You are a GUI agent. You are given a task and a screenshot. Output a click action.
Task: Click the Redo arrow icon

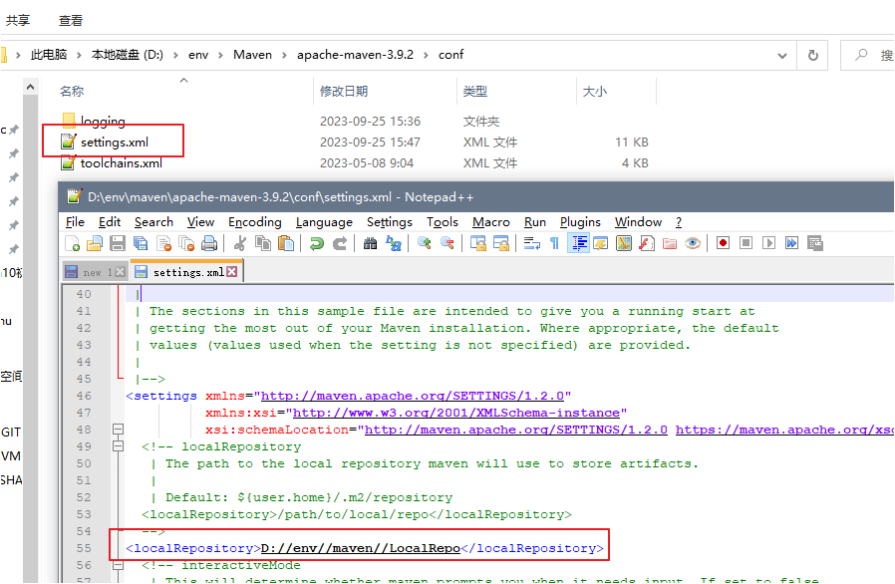340,243
